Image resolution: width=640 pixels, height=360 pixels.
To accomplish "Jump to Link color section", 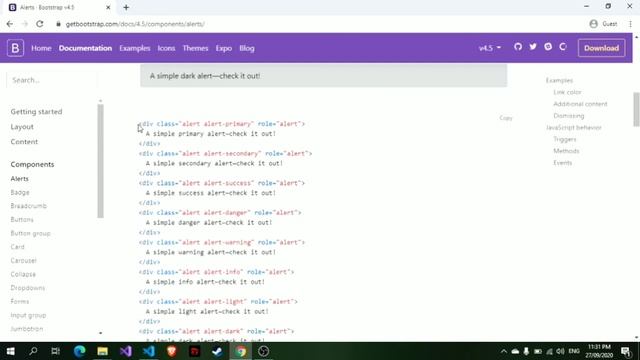I will (x=567, y=92).
